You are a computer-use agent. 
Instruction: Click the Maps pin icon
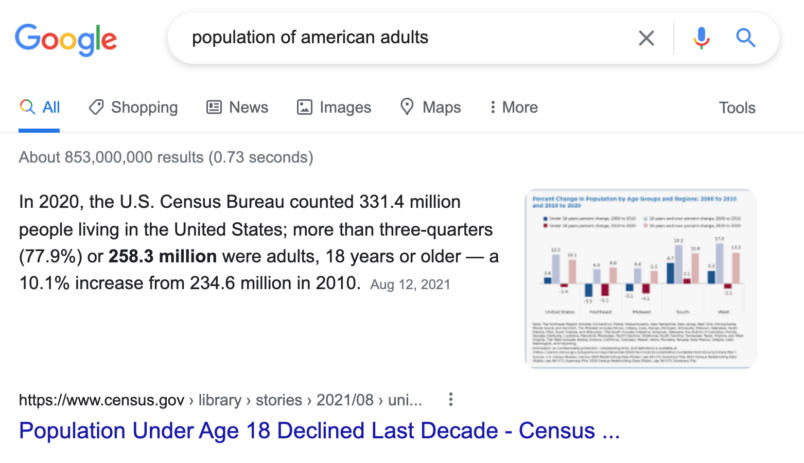[407, 107]
